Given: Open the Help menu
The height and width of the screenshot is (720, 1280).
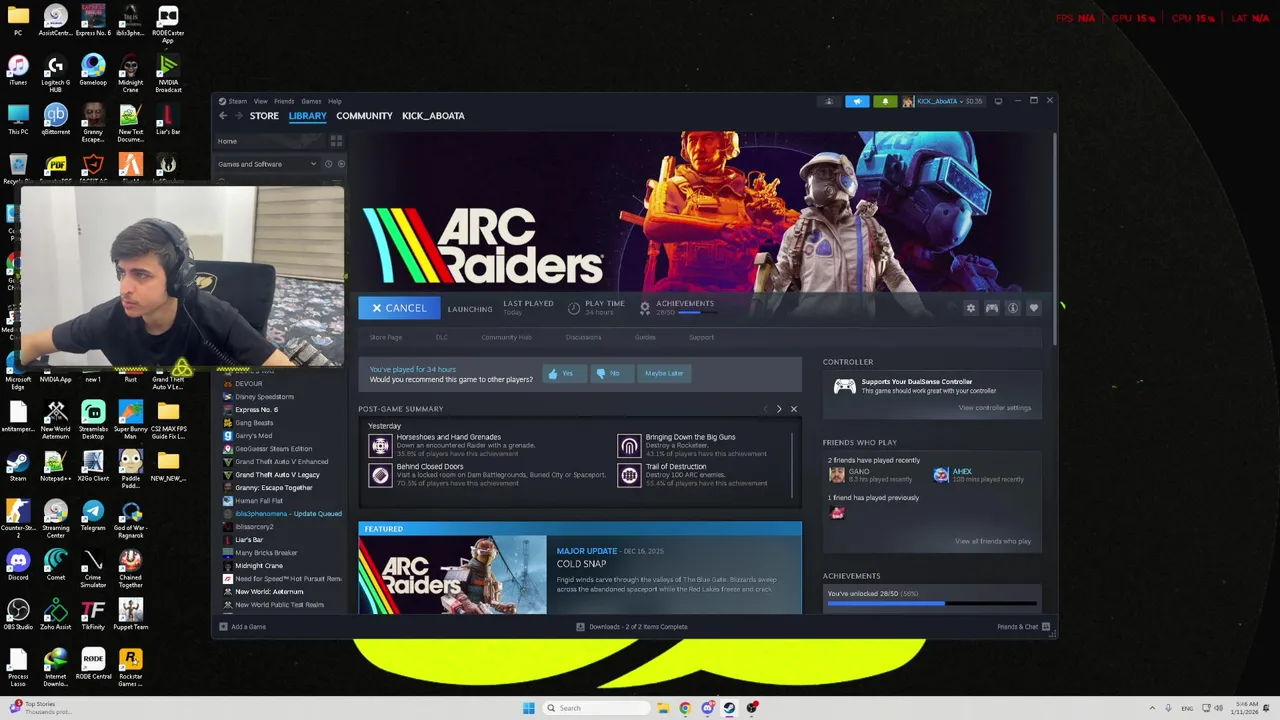Looking at the screenshot, I should tap(335, 101).
